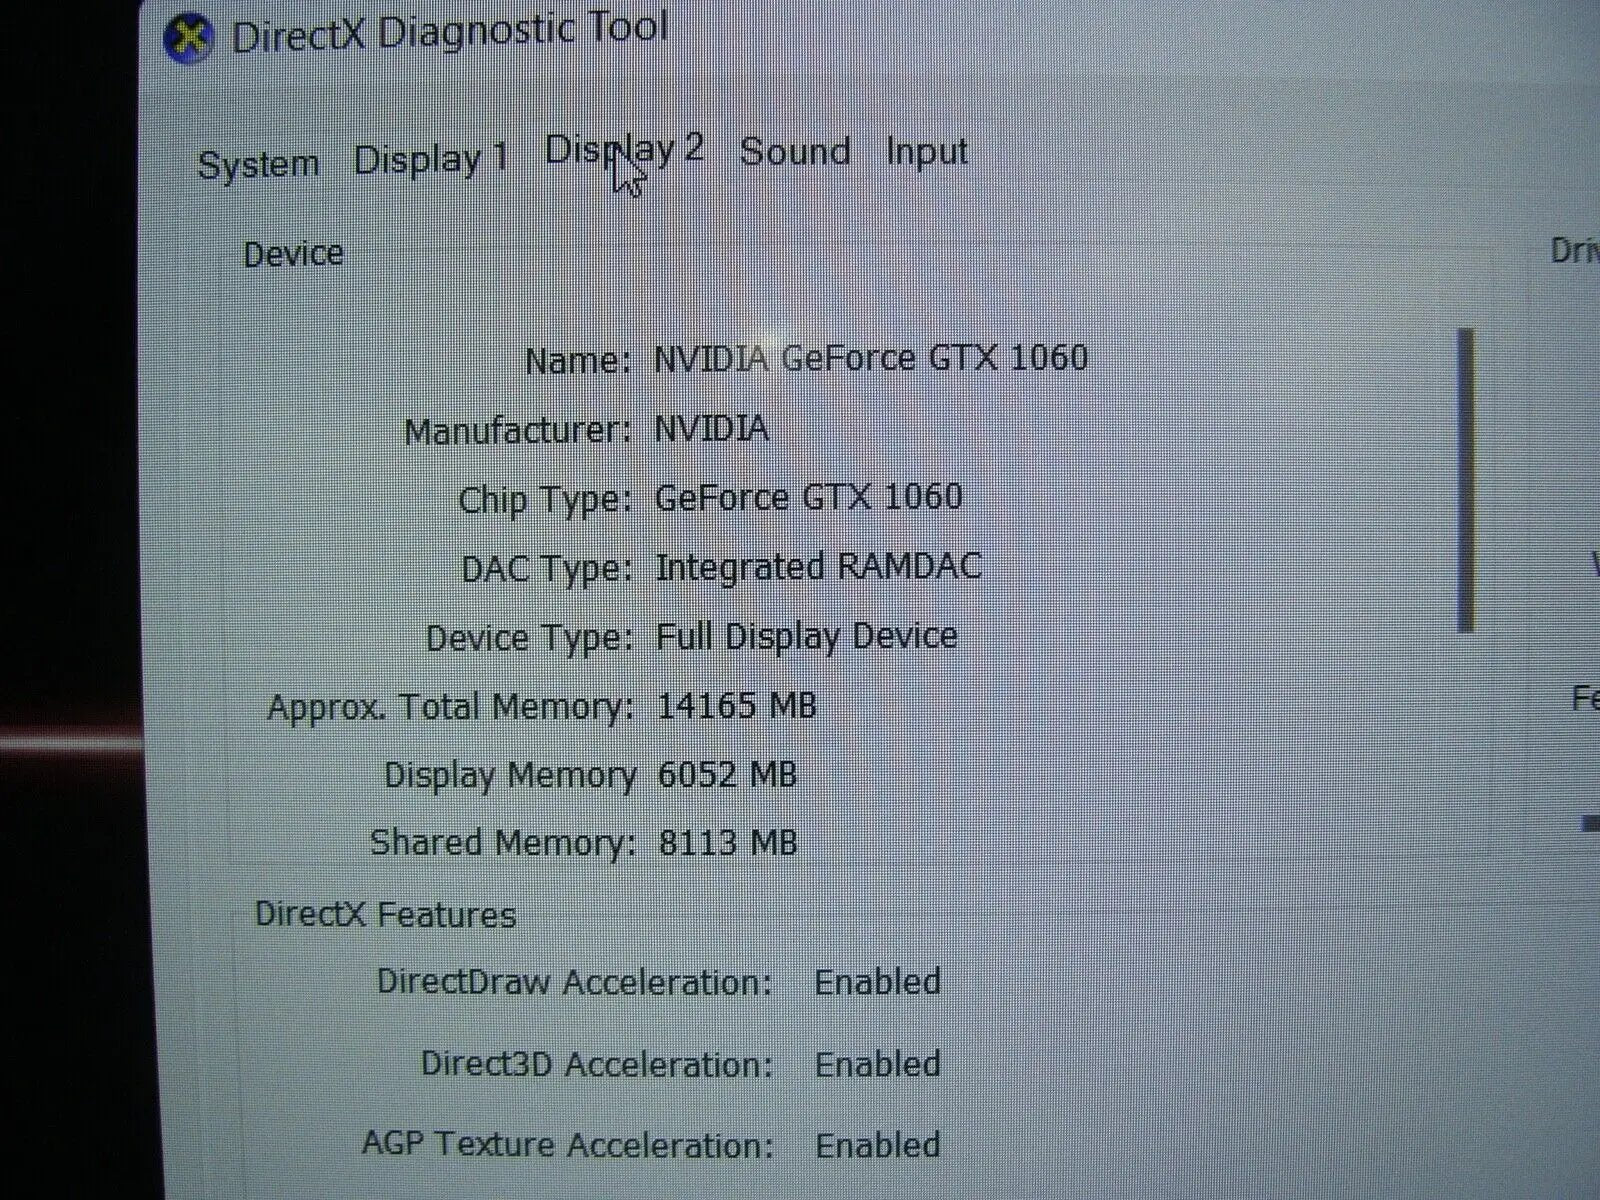The width and height of the screenshot is (1600, 1200).
Task: Click the DAC Type label
Action: point(546,569)
